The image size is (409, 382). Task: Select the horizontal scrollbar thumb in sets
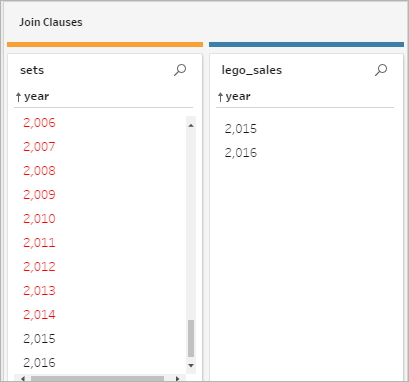[97, 379]
